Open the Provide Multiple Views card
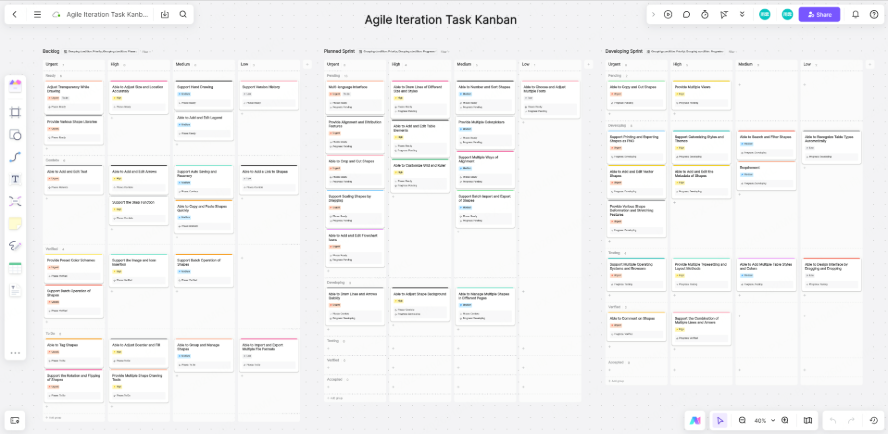The height and width of the screenshot is (434, 888). [701, 94]
